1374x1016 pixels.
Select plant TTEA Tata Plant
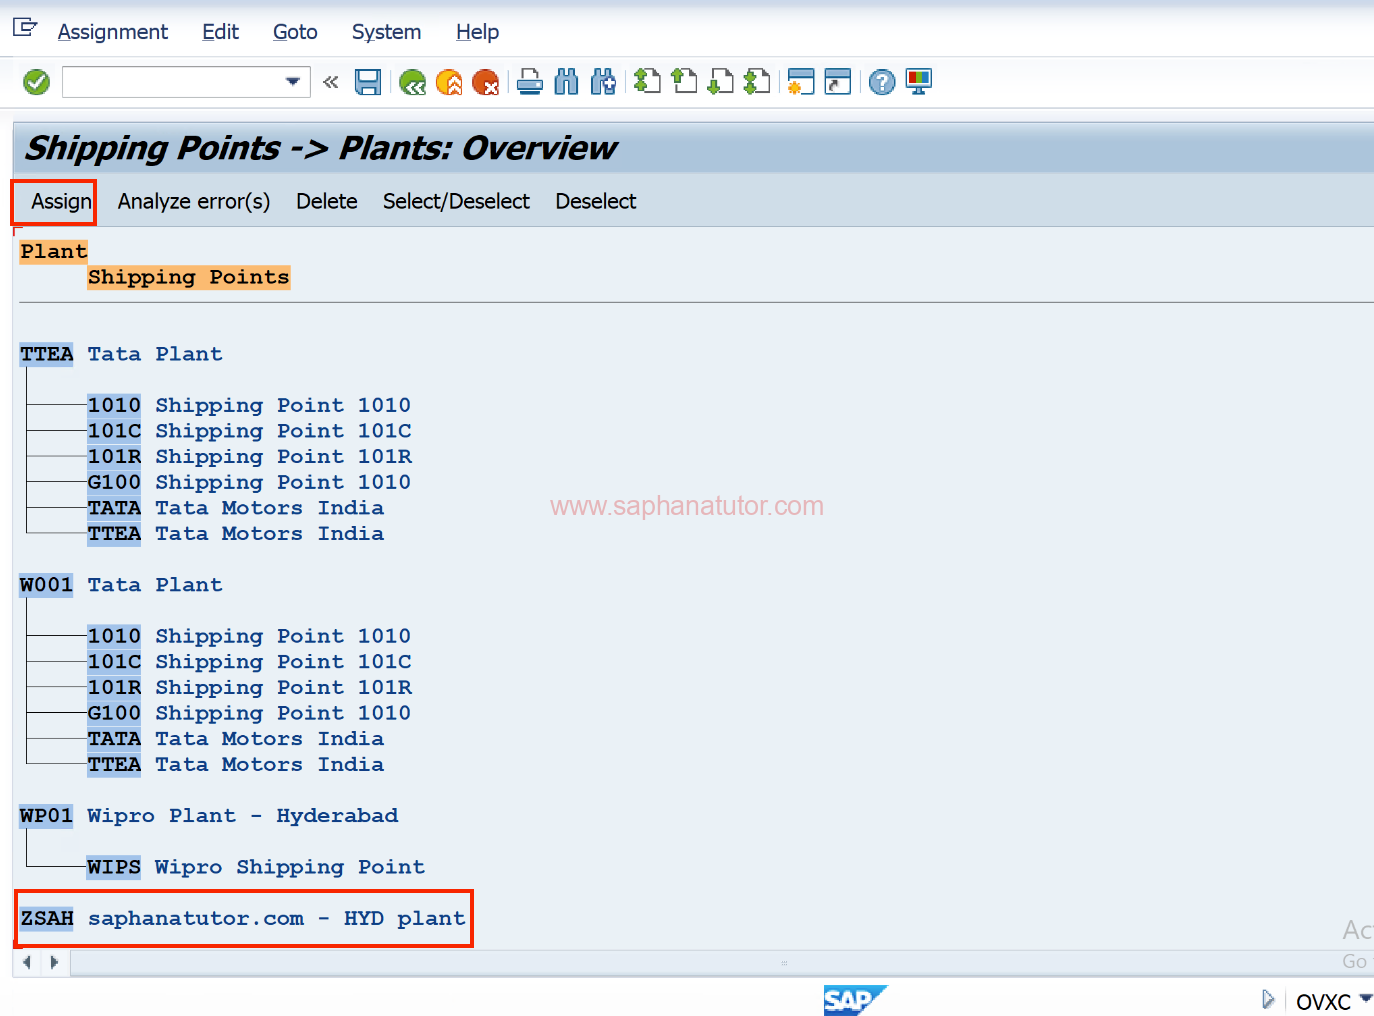(x=121, y=354)
